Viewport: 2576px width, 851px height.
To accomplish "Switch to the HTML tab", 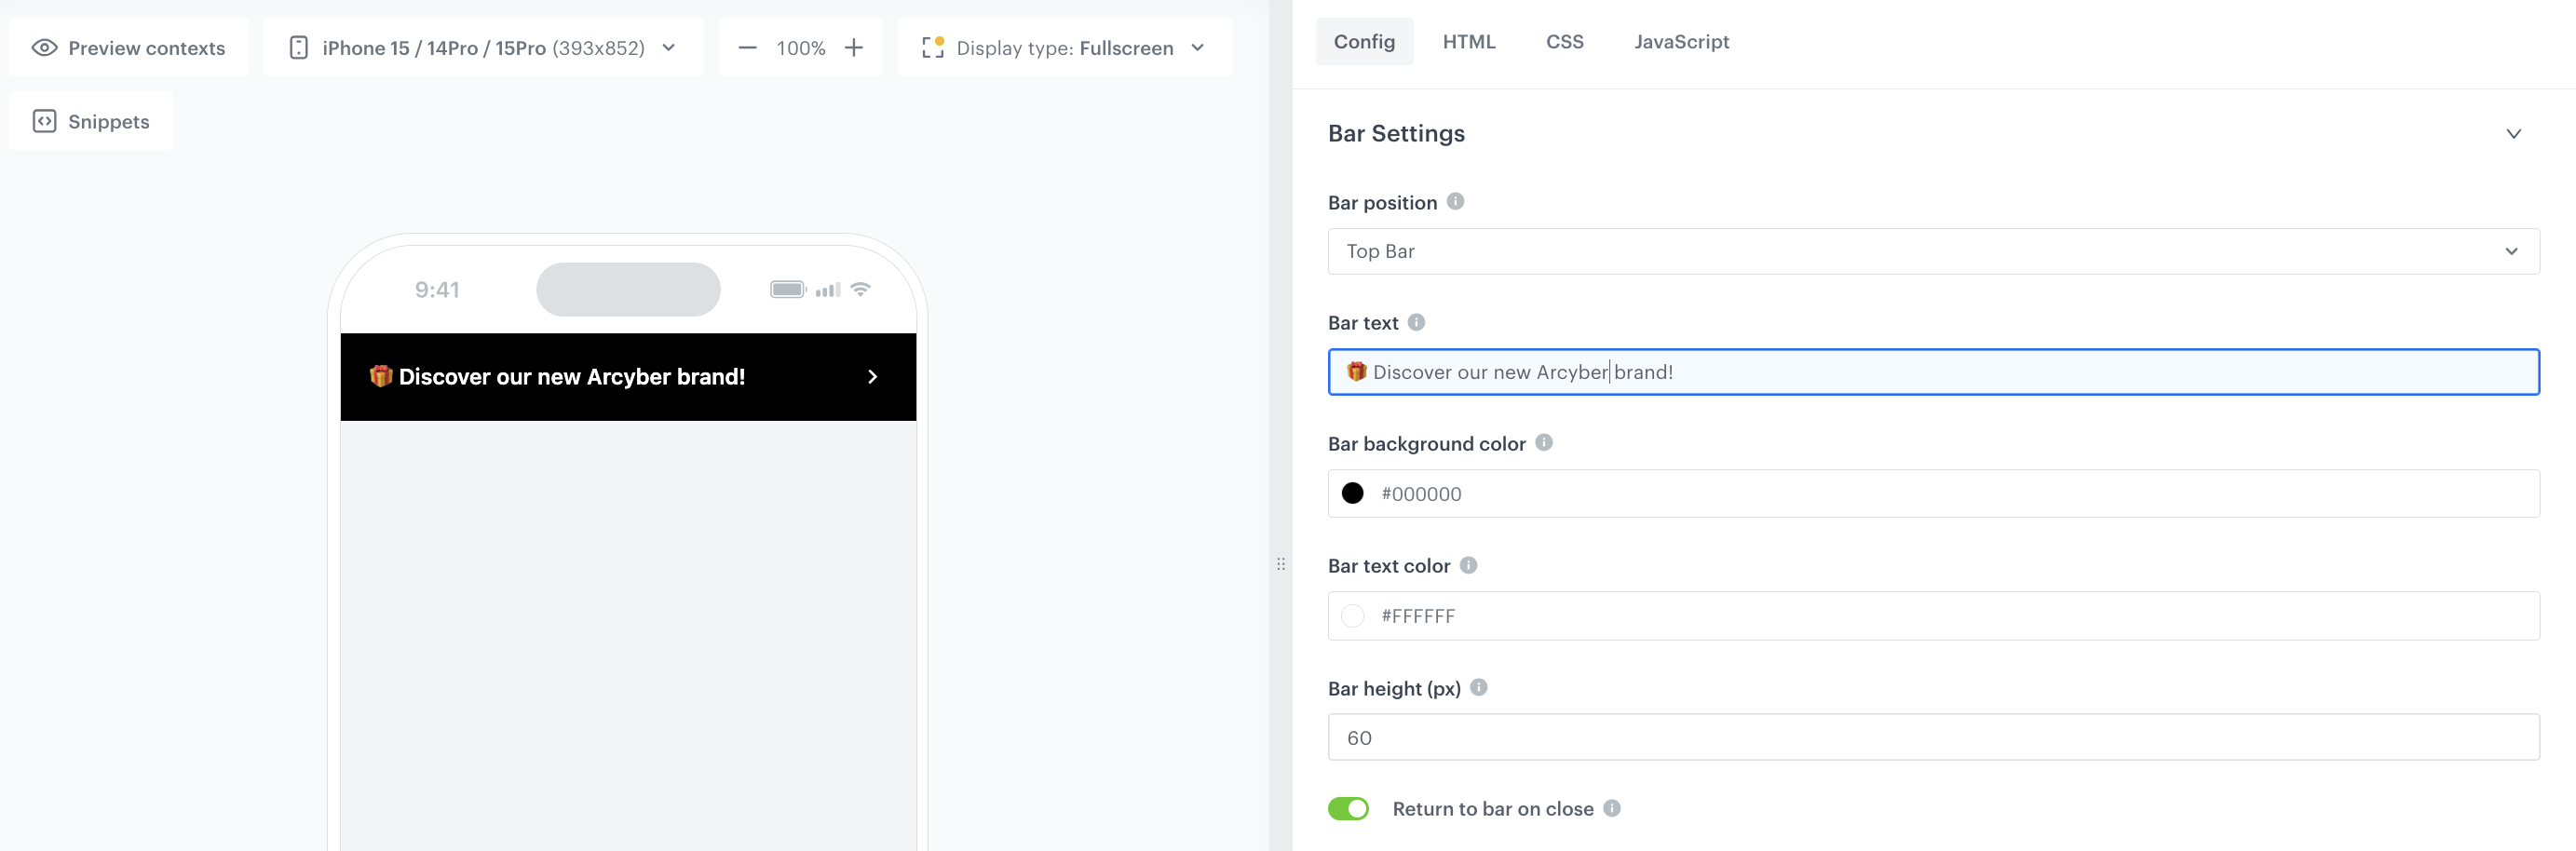I will [x=1469, y=41].
